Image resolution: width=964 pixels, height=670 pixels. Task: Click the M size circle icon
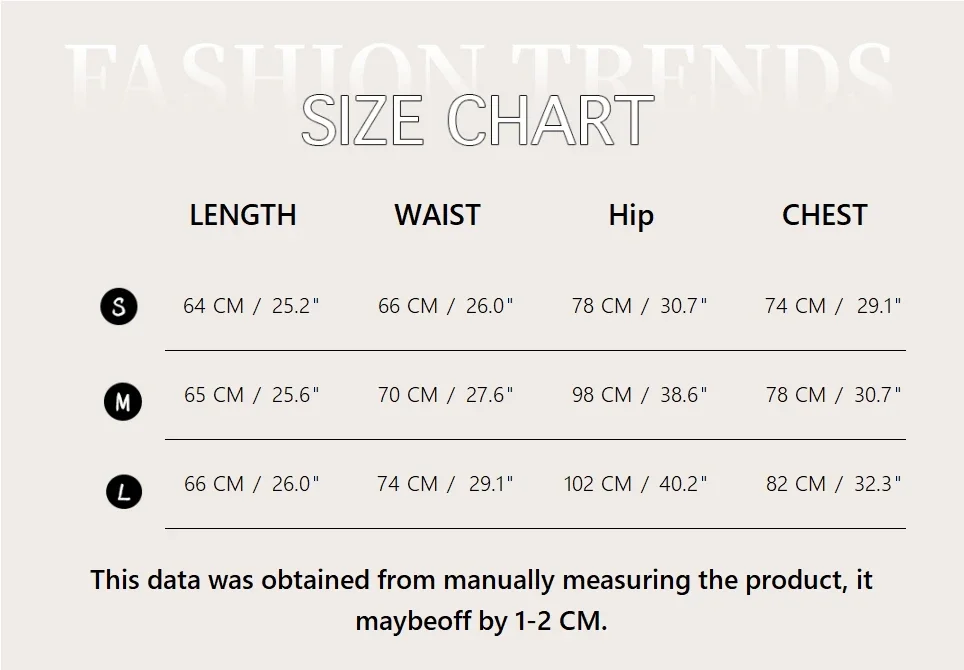pos(123,402)
